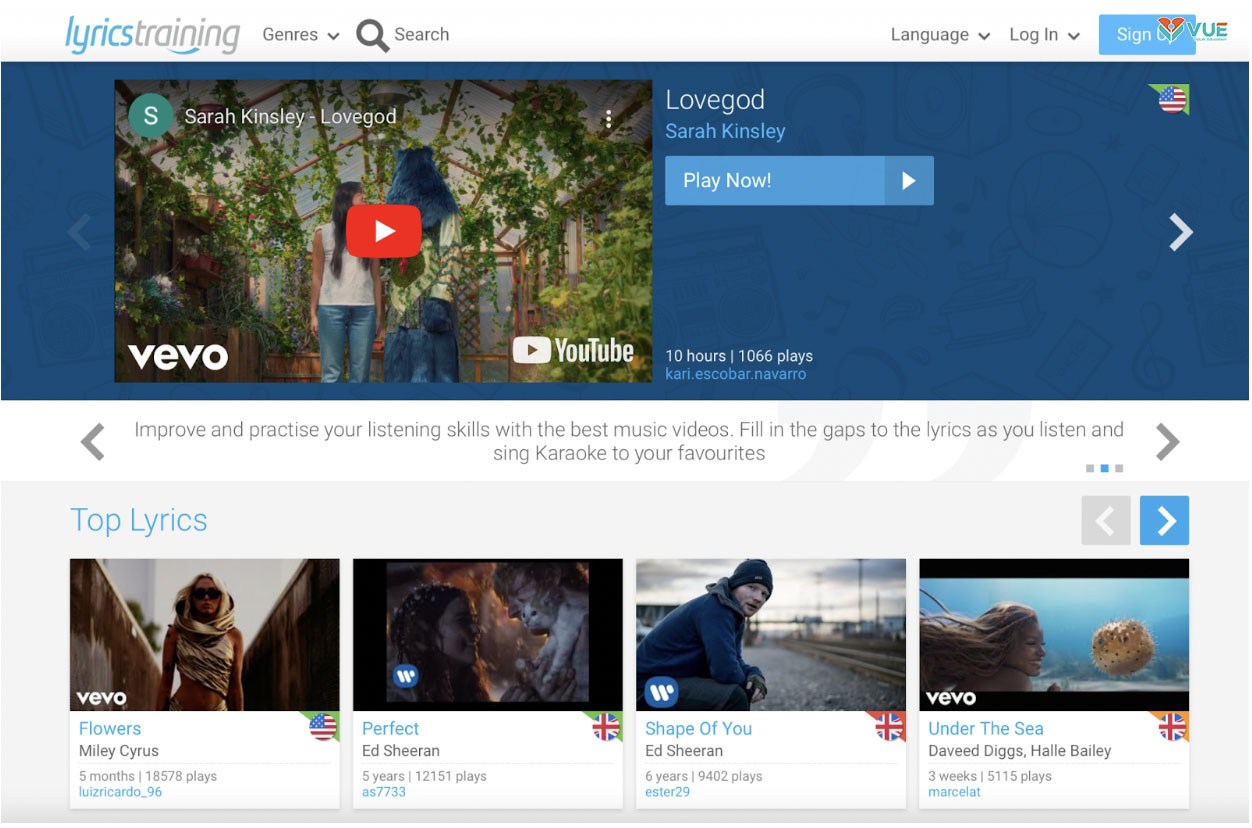Click the '3 weeks | 5115 plays' text
The height and width of the screenshot is (828, 1252).
(x=990, y=776)
